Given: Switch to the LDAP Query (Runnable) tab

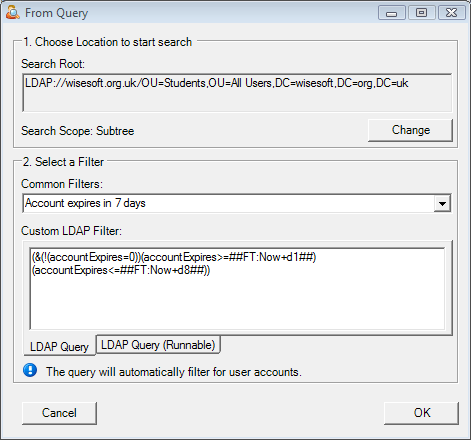Looking at the screenshot, I should (x=158, y=345).
